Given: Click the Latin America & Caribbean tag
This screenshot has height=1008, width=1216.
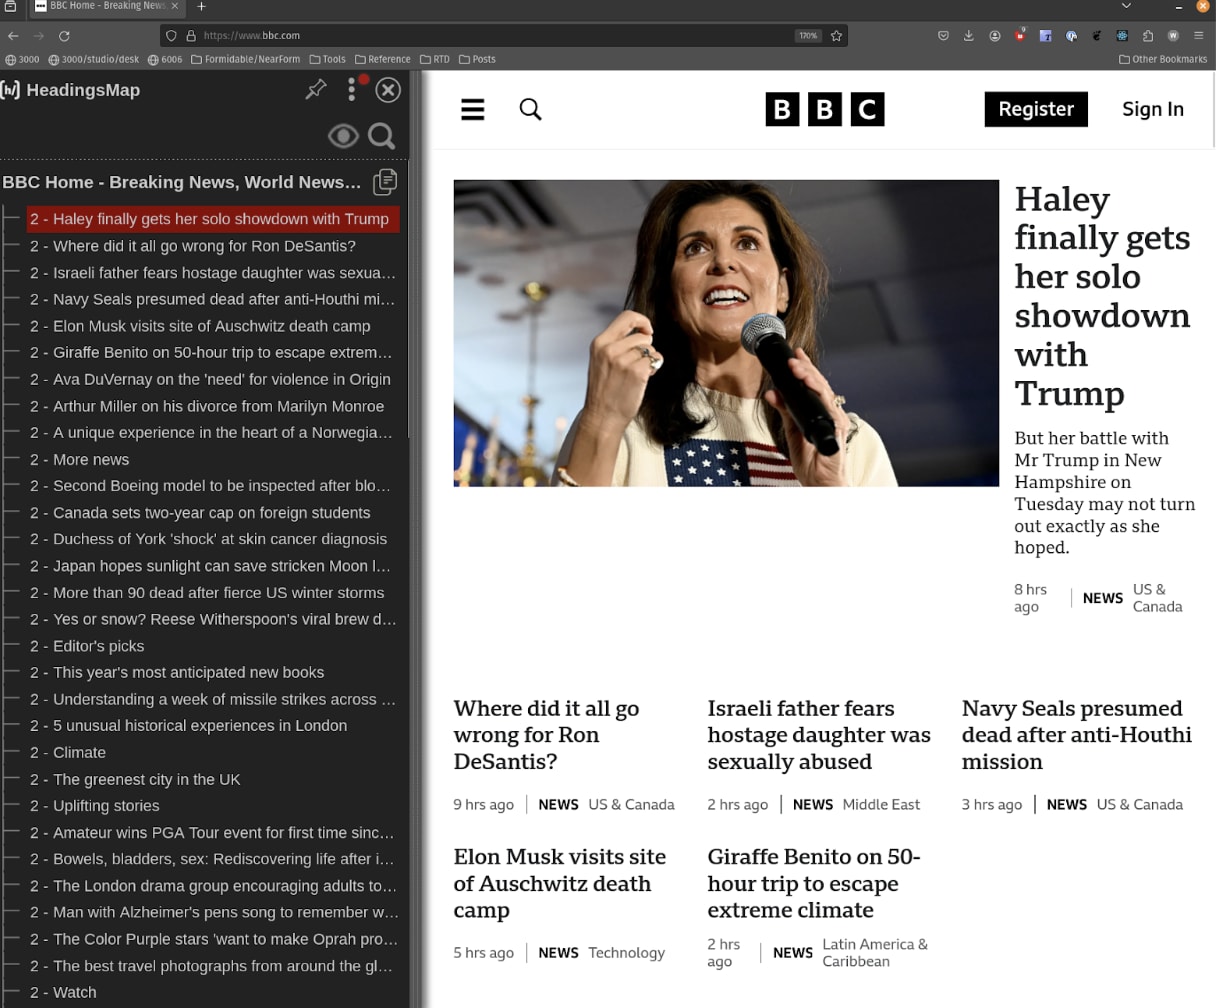Looking at the screenshot, I should [x=875, y=953].
